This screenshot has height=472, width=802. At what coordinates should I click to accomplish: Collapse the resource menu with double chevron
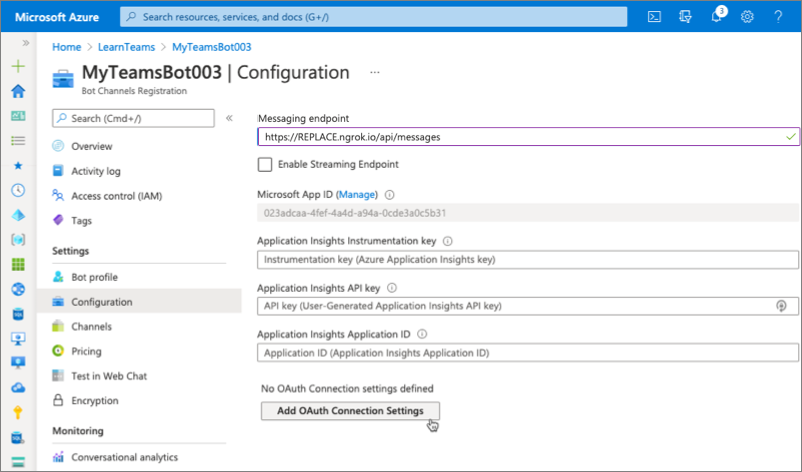click(x=229, y=118)
